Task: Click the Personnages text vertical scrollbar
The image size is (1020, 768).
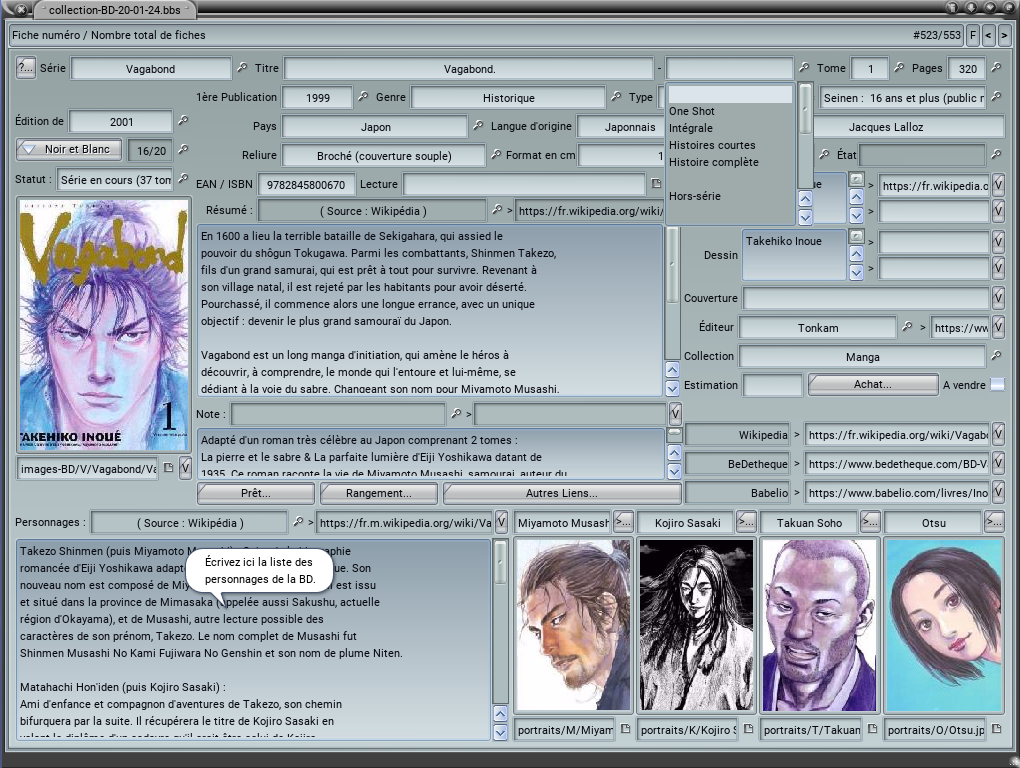Action: coord(500,621)
